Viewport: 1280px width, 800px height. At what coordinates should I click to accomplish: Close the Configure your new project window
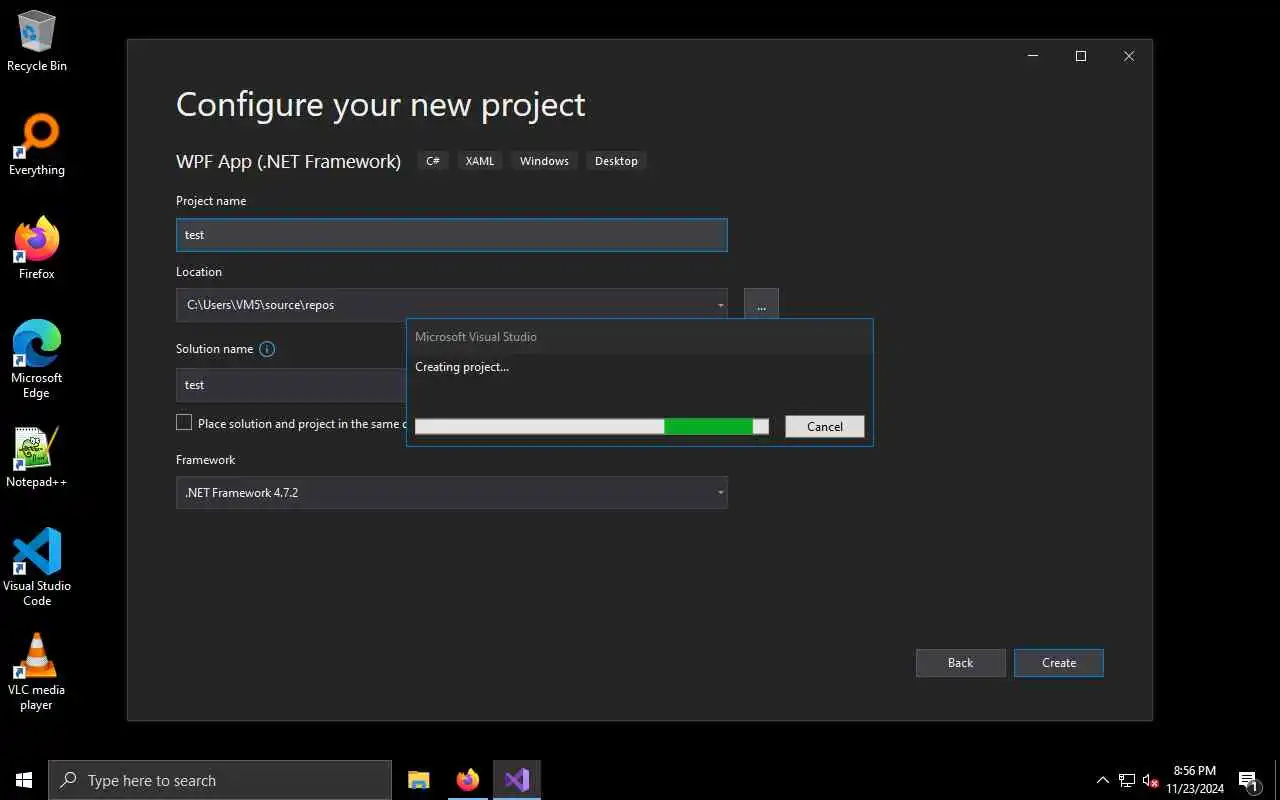1129,56
